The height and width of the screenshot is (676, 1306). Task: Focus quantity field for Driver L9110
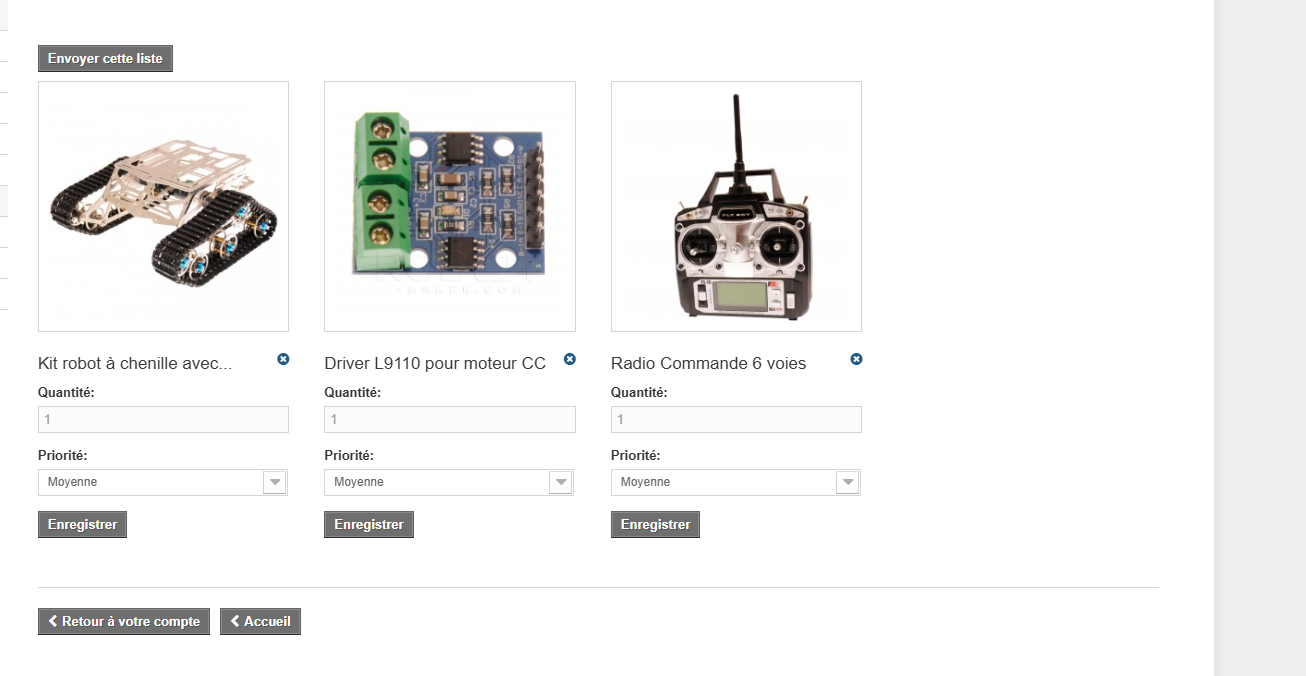450,420
